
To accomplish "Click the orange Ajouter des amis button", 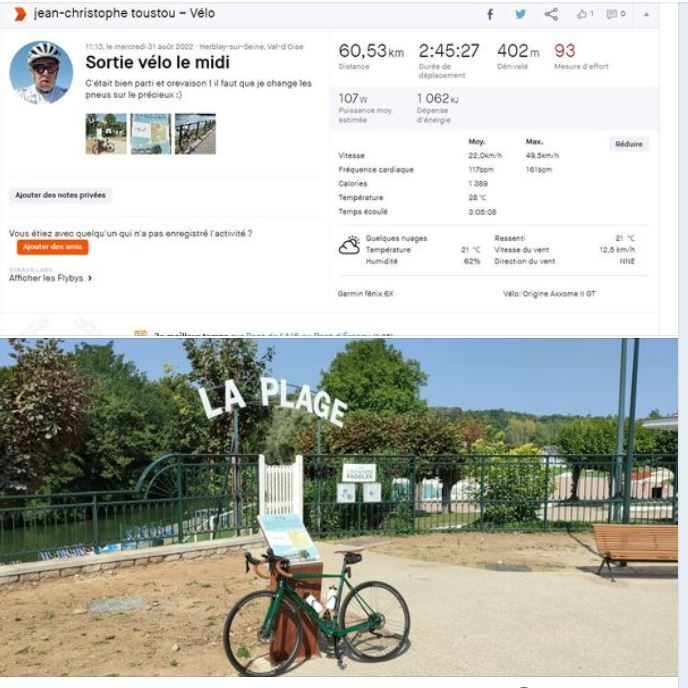I will pyautogui.click(x=53, y=247).
